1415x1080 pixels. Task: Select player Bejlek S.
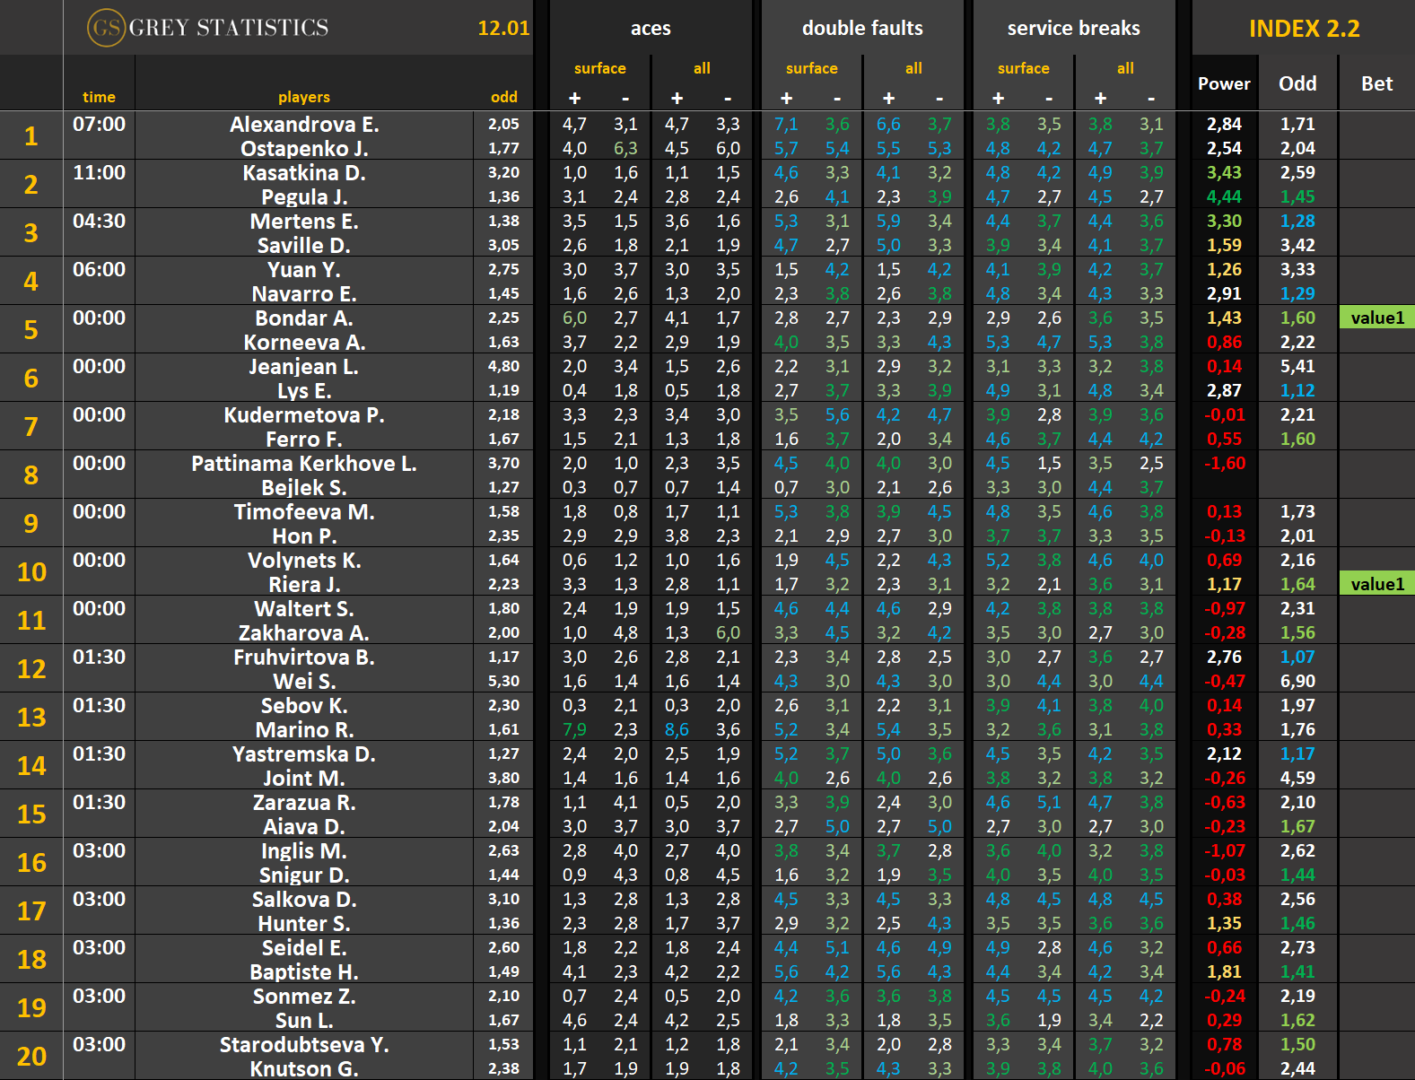(x=304, y=488)
